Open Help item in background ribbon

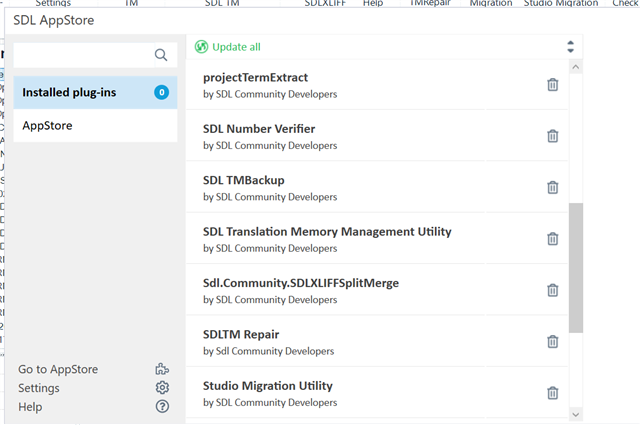point(373,3)
